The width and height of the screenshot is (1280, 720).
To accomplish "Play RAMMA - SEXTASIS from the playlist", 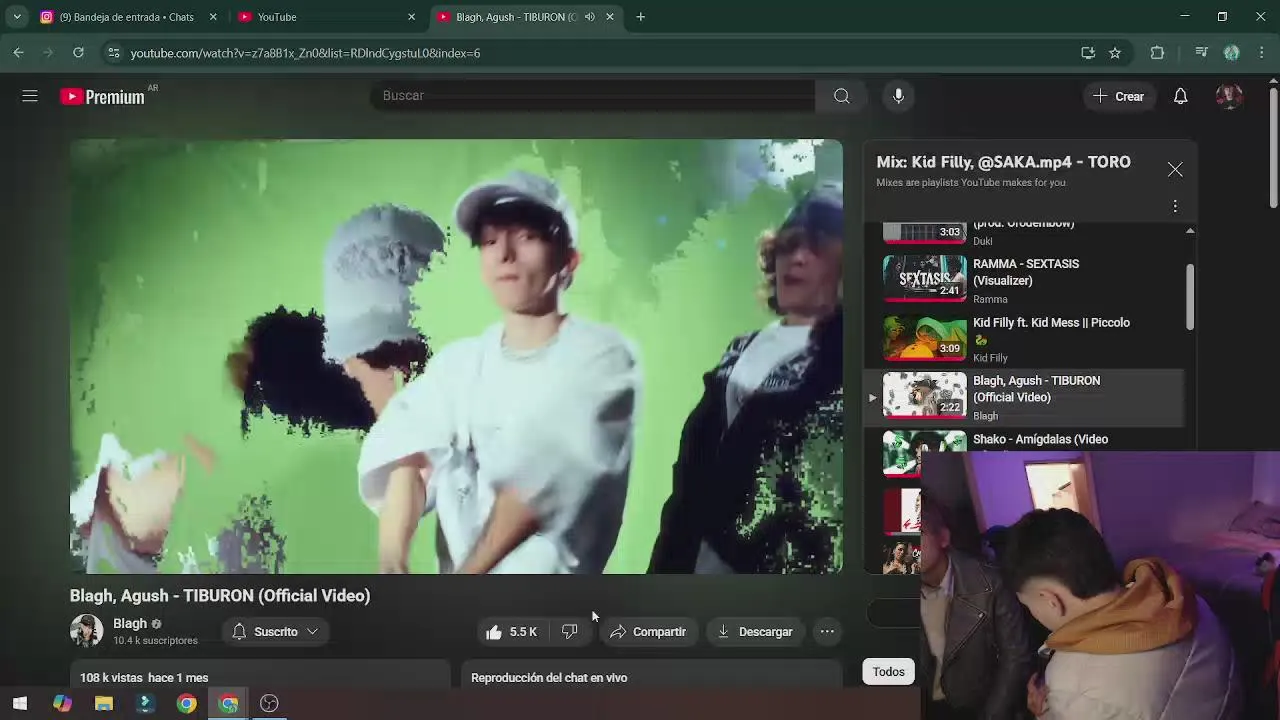I will pos(1024,280).
